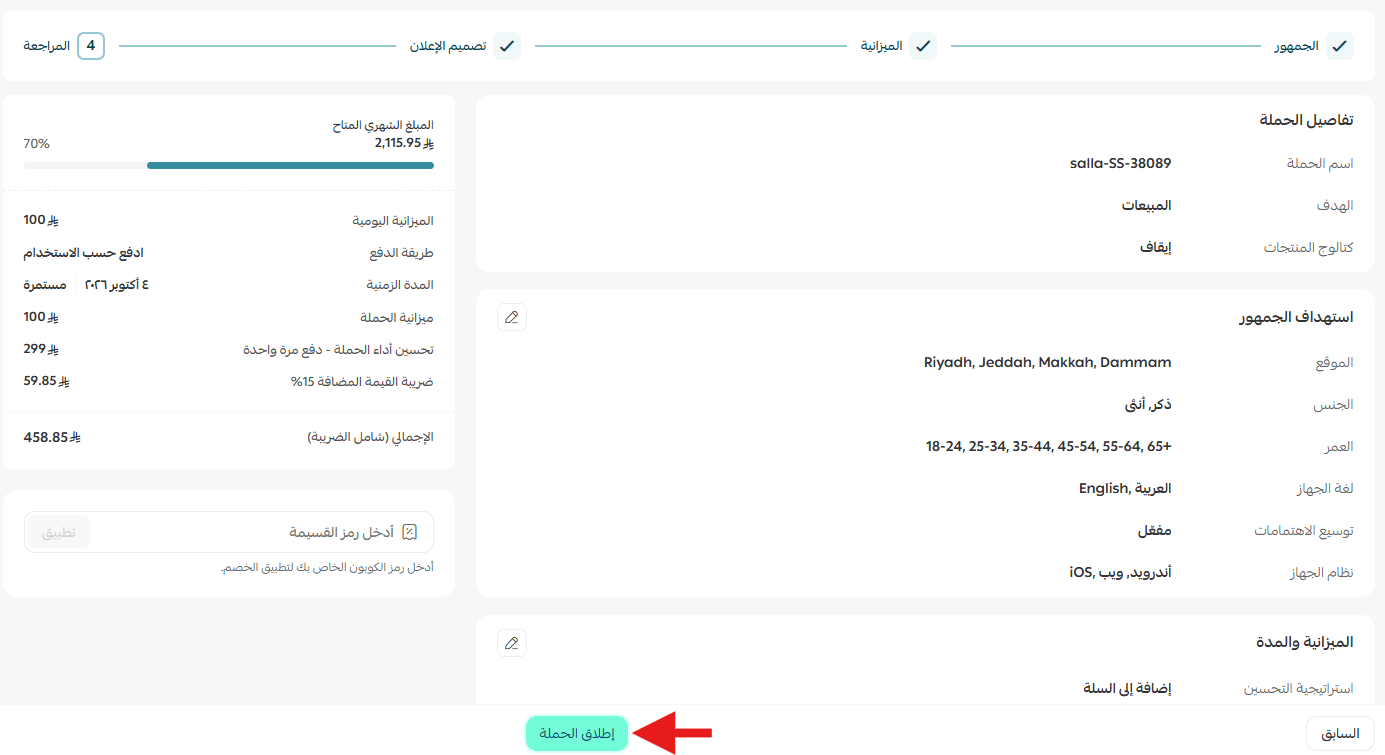The image size is (1385, 755).
Task: Click the device language value English, العربية
Action: pos(1125,488)
